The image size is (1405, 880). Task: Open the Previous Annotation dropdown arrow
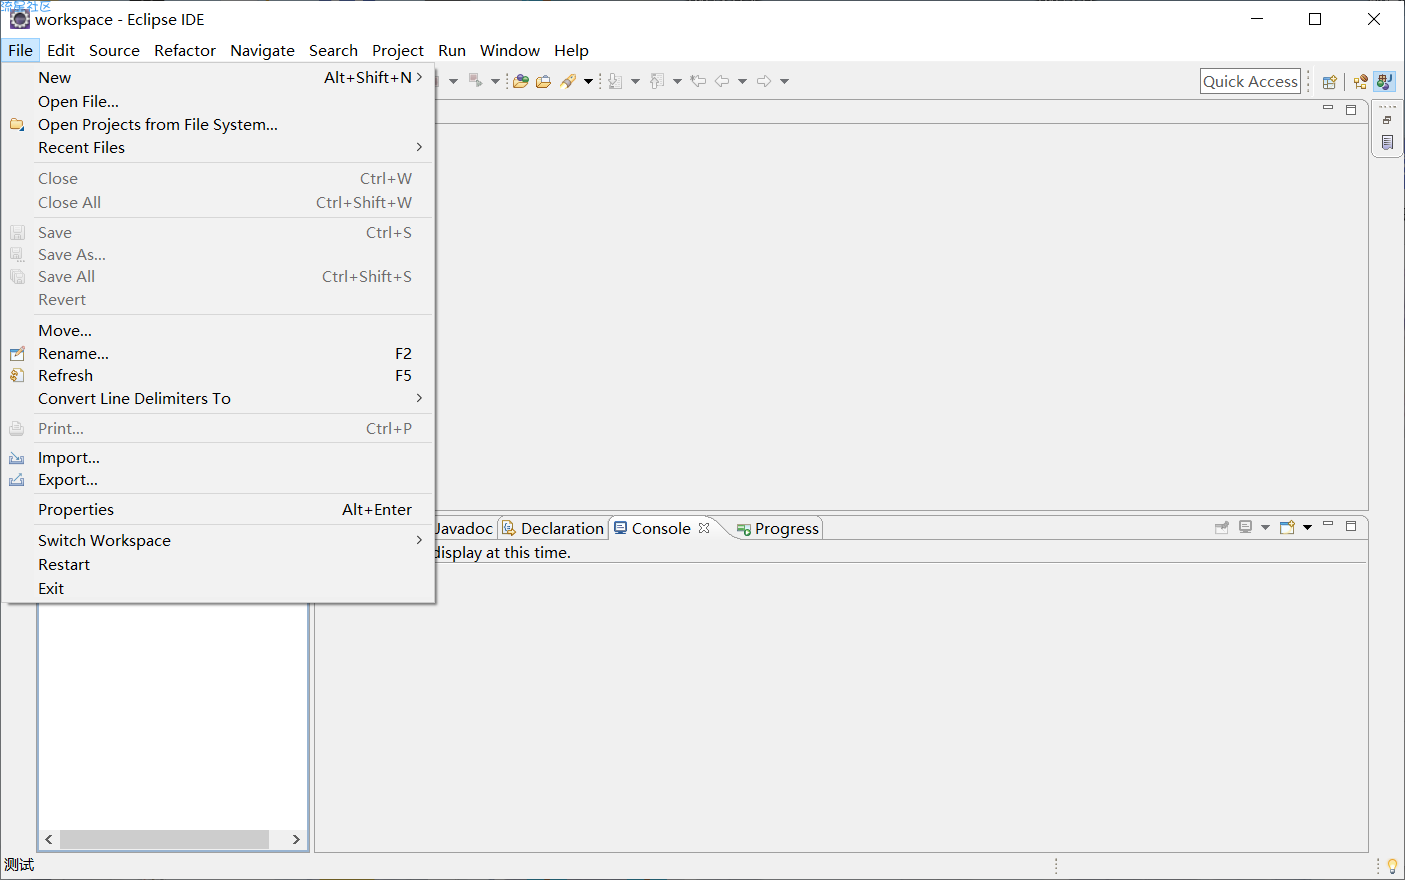click(x=677, y=81)
